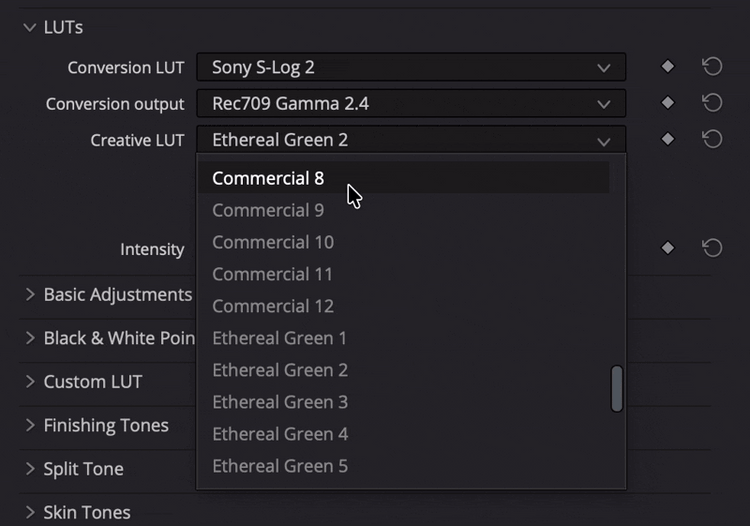Expand the Basic Adjustments section

pos(30,295)
